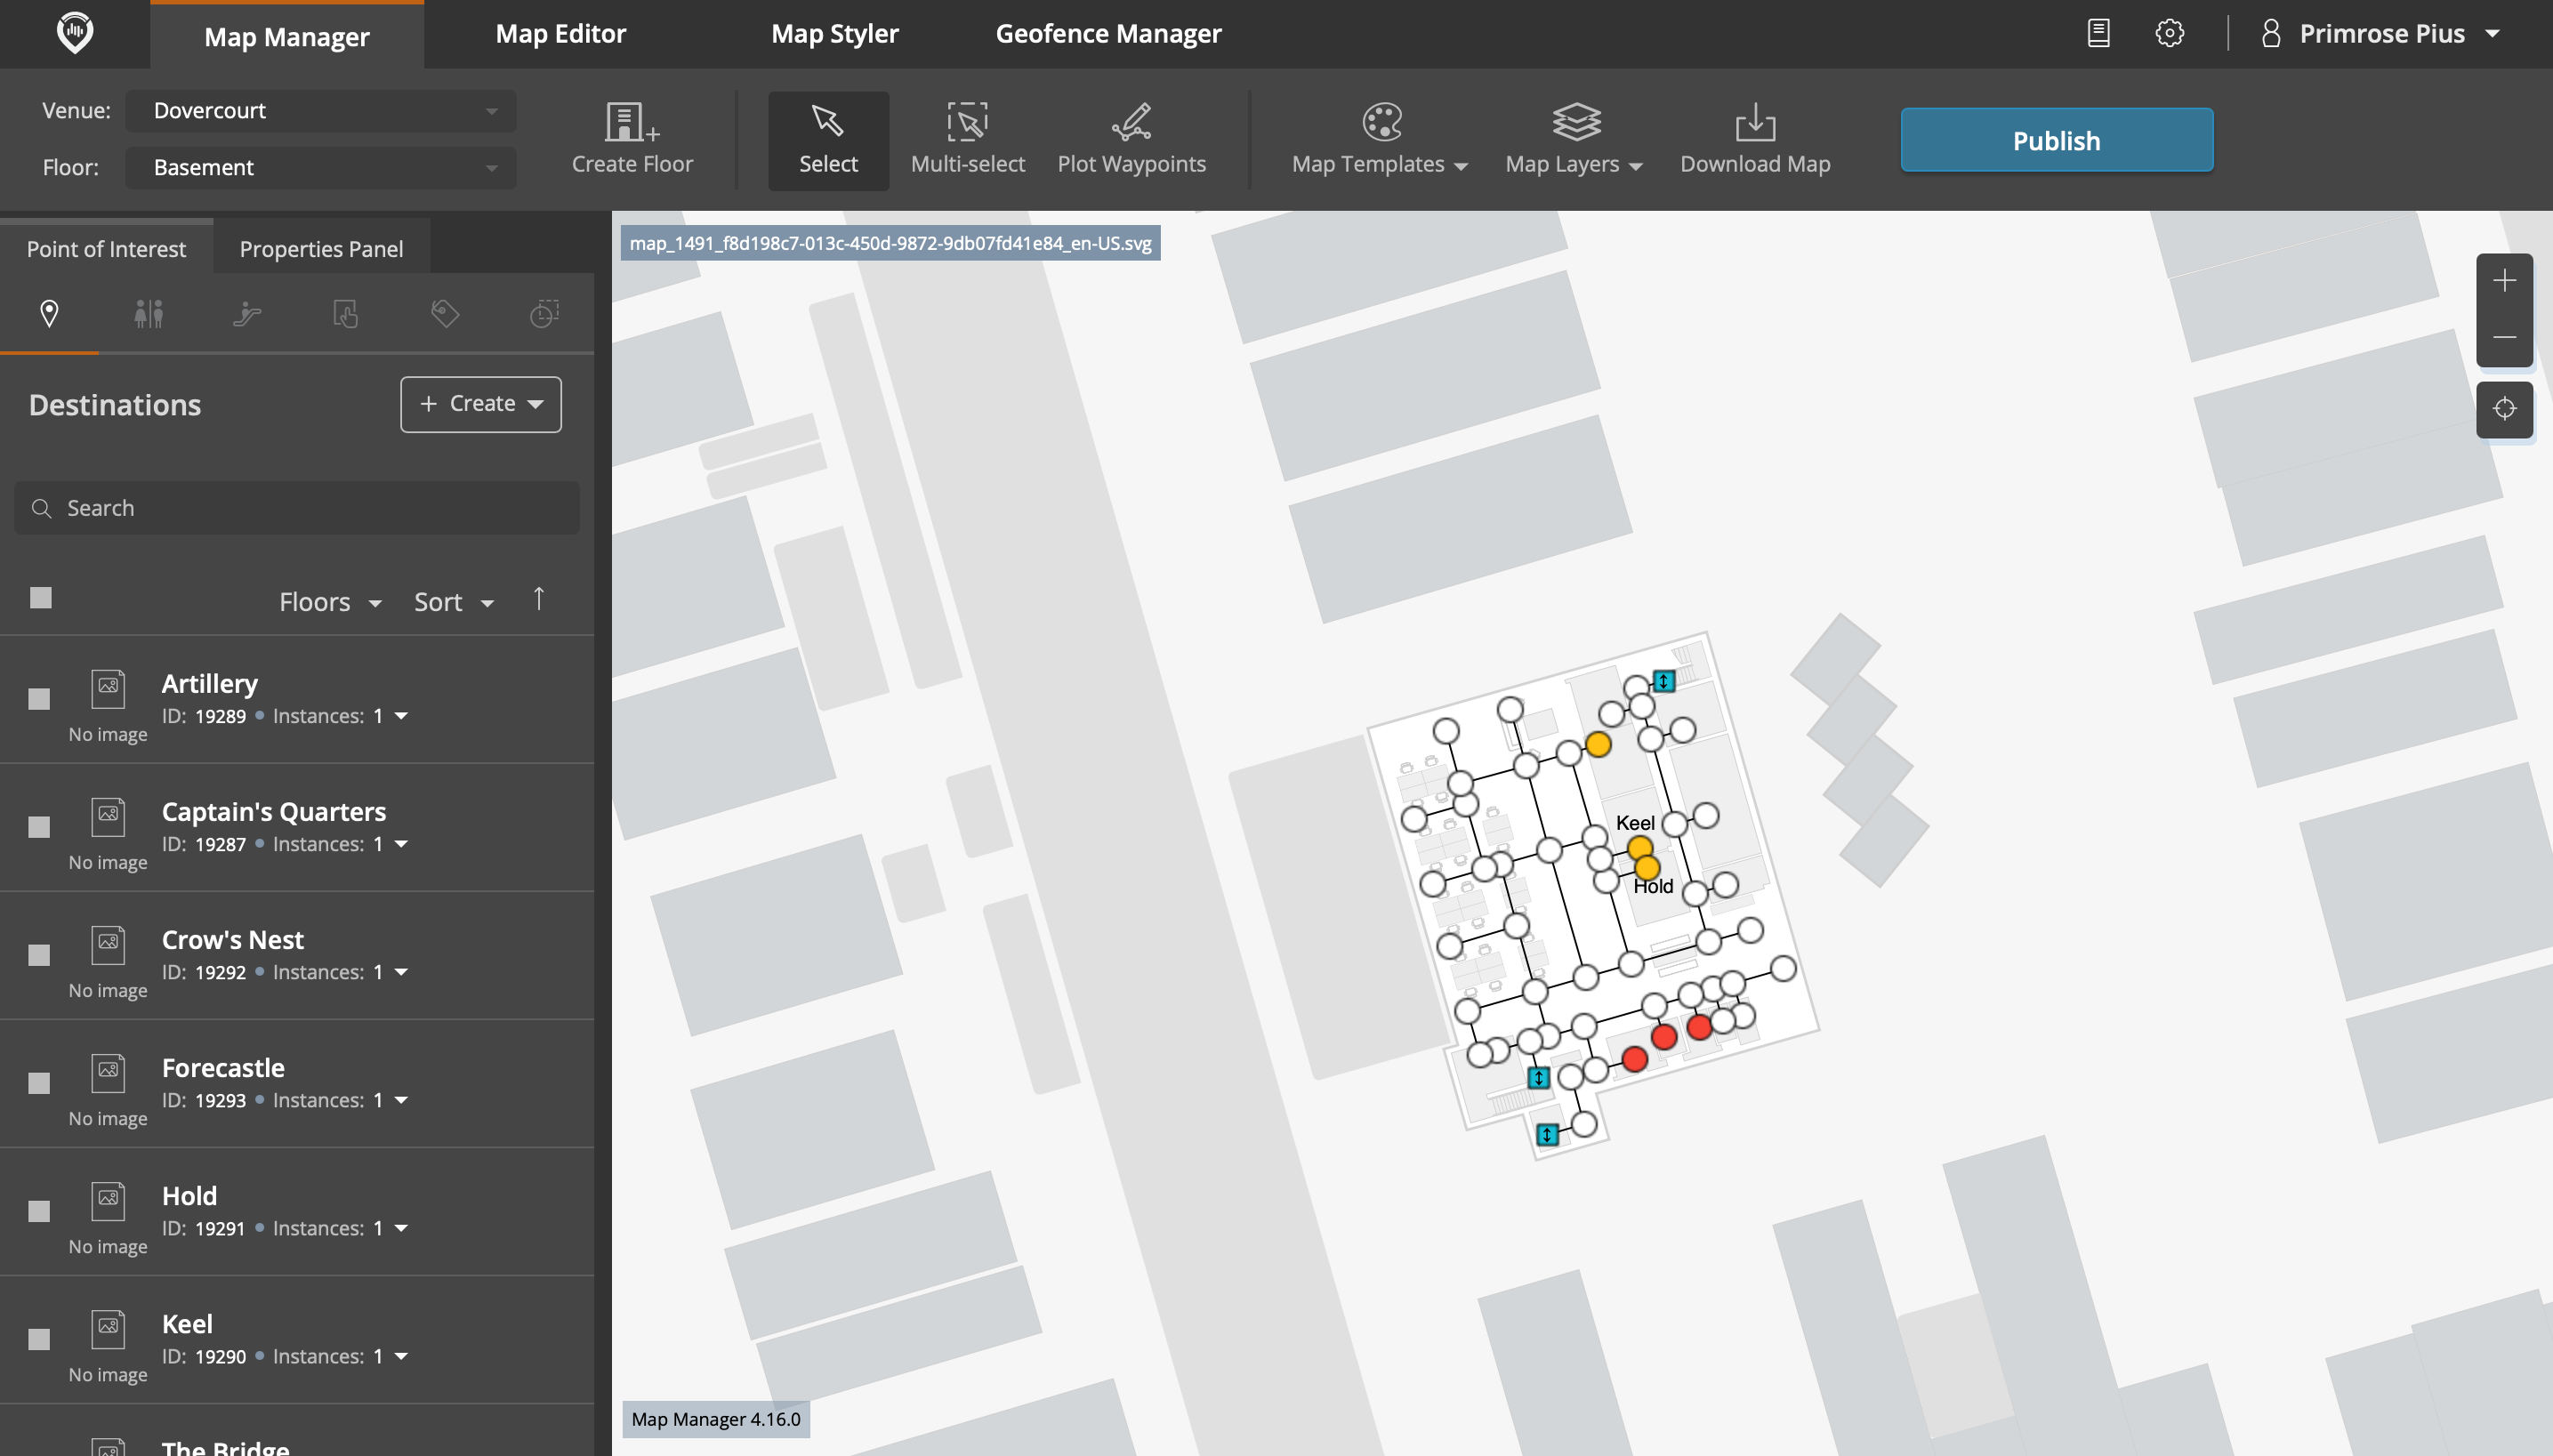Image resolution: width=2553 pixels, height=1456 pixels.
Task: Open the restrooms/amenities POI category
Action: 148,313
